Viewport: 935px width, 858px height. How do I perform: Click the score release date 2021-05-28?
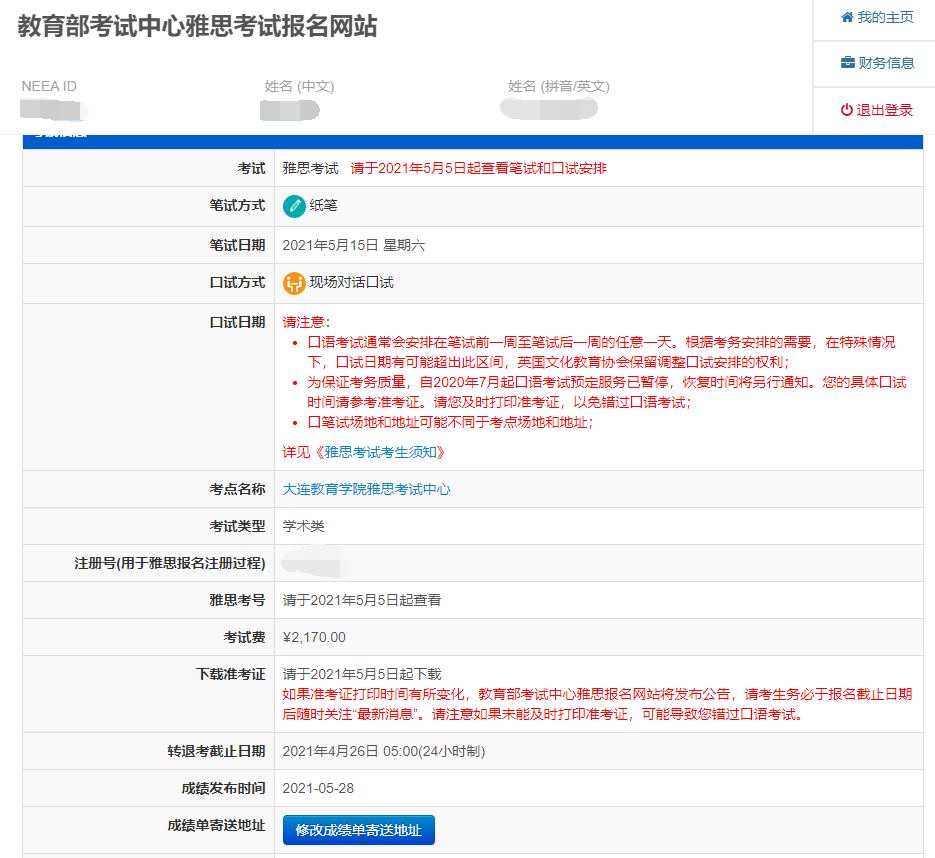tap(318, 788)
